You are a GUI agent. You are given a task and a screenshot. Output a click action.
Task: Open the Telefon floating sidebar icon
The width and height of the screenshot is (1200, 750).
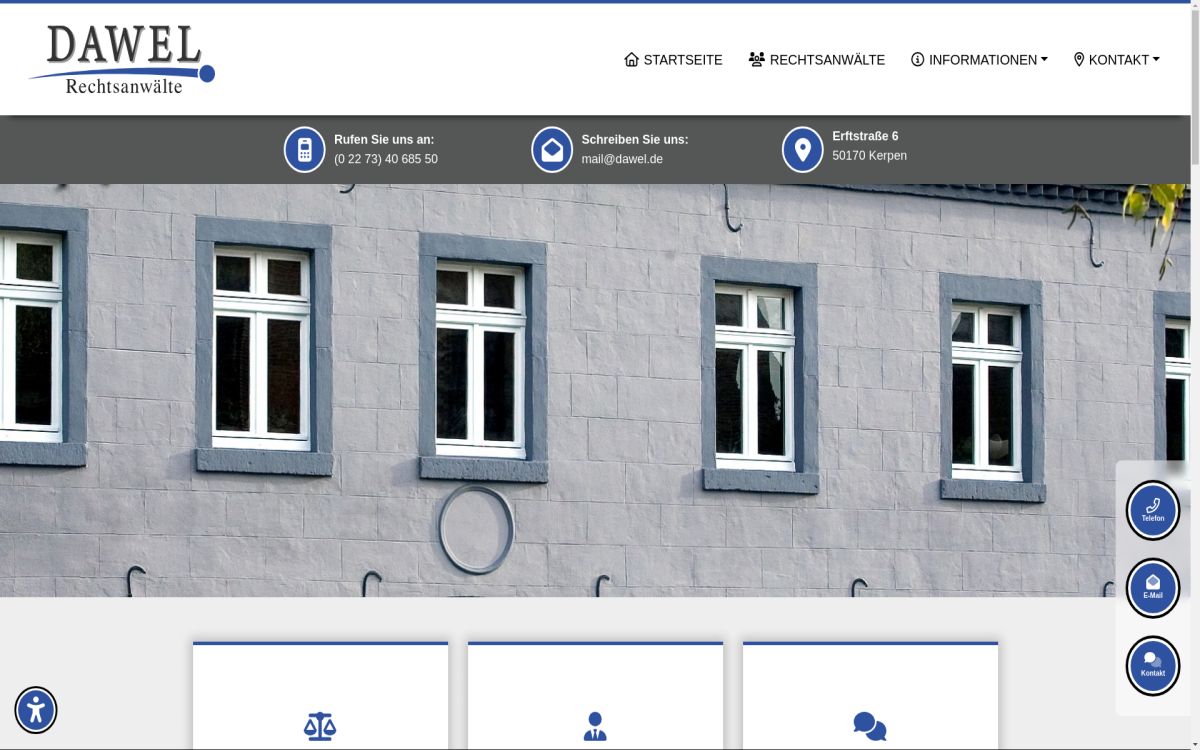(1153, 509)
